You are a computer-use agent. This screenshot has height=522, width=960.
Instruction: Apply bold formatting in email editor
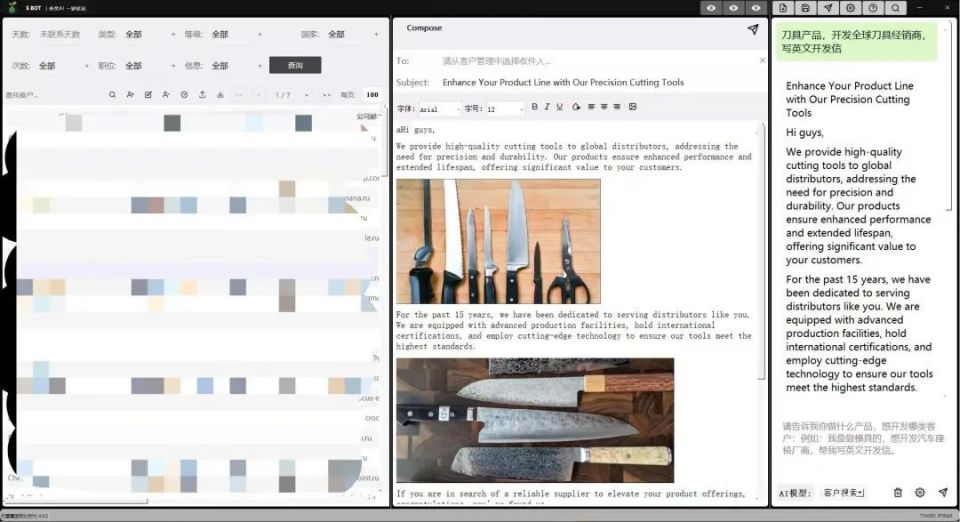pyautogui.click(x=534, y=106)
